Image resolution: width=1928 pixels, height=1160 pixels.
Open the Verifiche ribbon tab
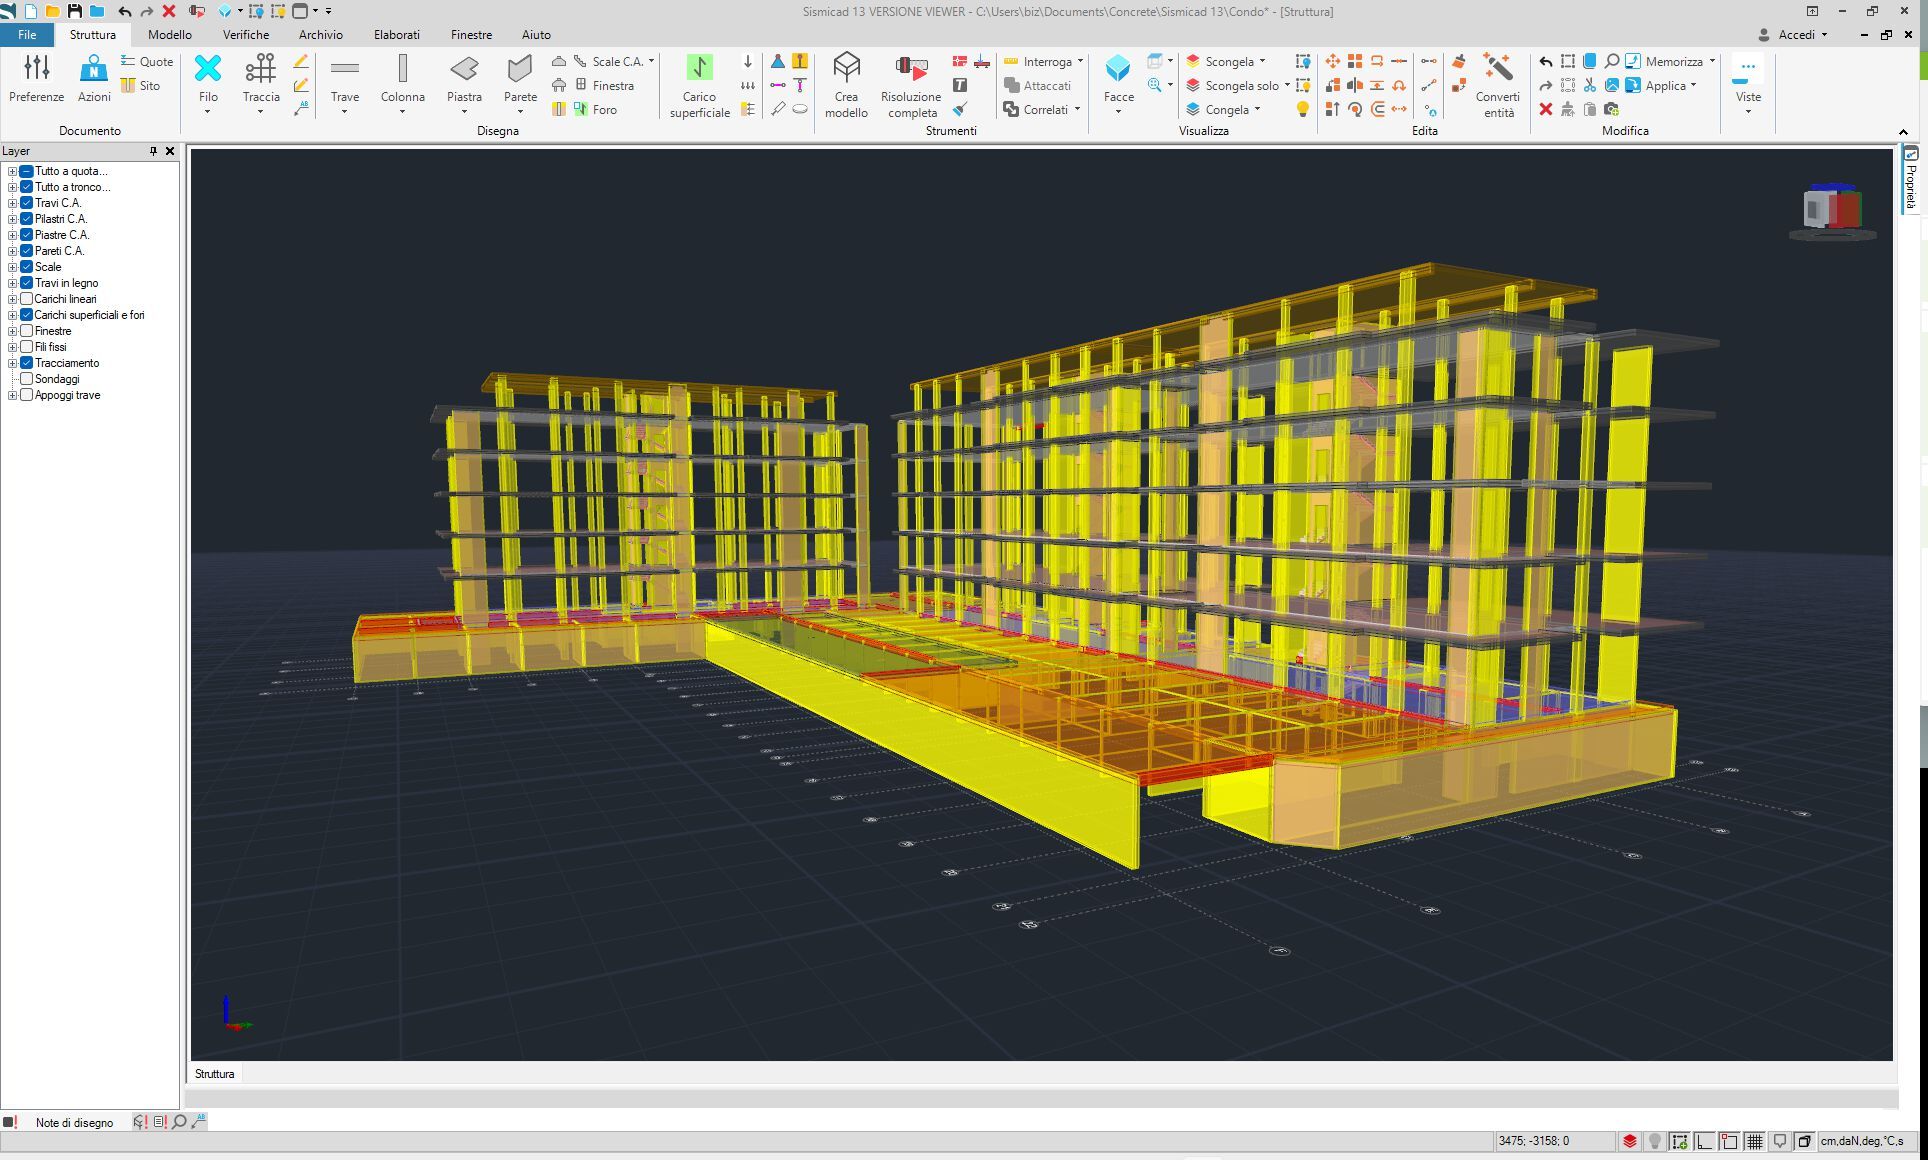coord(246,34)
